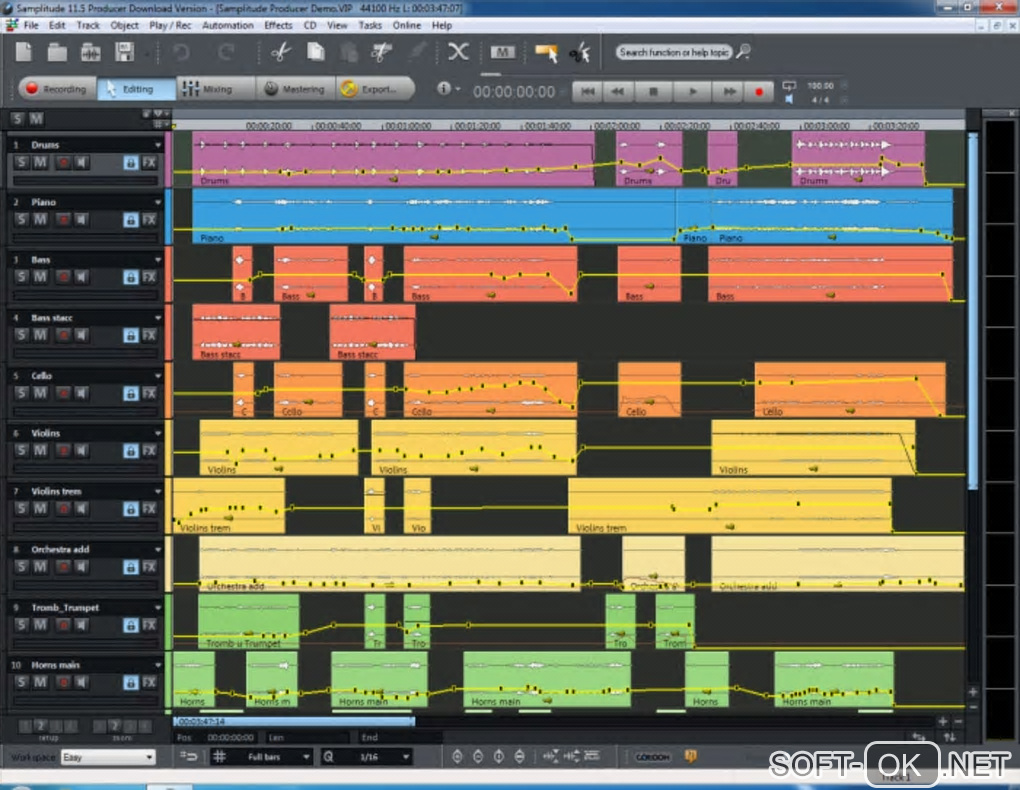Image resolution: width=1020 pixels, height=790 pixels.
Task: Open FX on Horns main track
Action: pos(150,683)
